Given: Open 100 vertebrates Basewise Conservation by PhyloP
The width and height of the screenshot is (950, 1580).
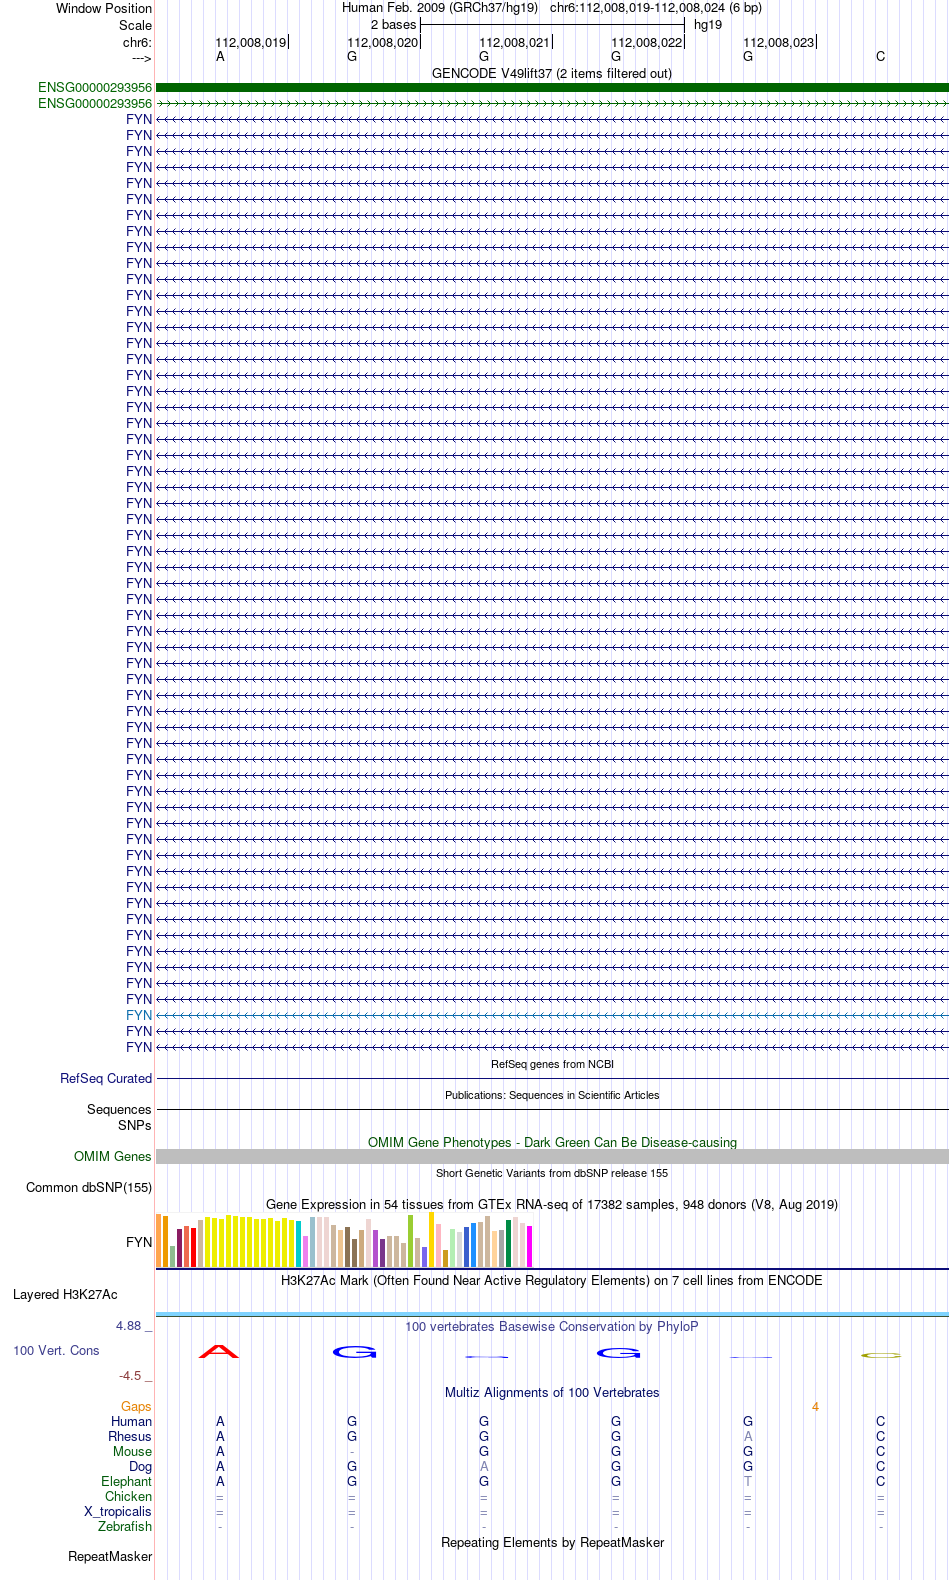Looking at the screenshot, I should click(x=552, y=1327).
